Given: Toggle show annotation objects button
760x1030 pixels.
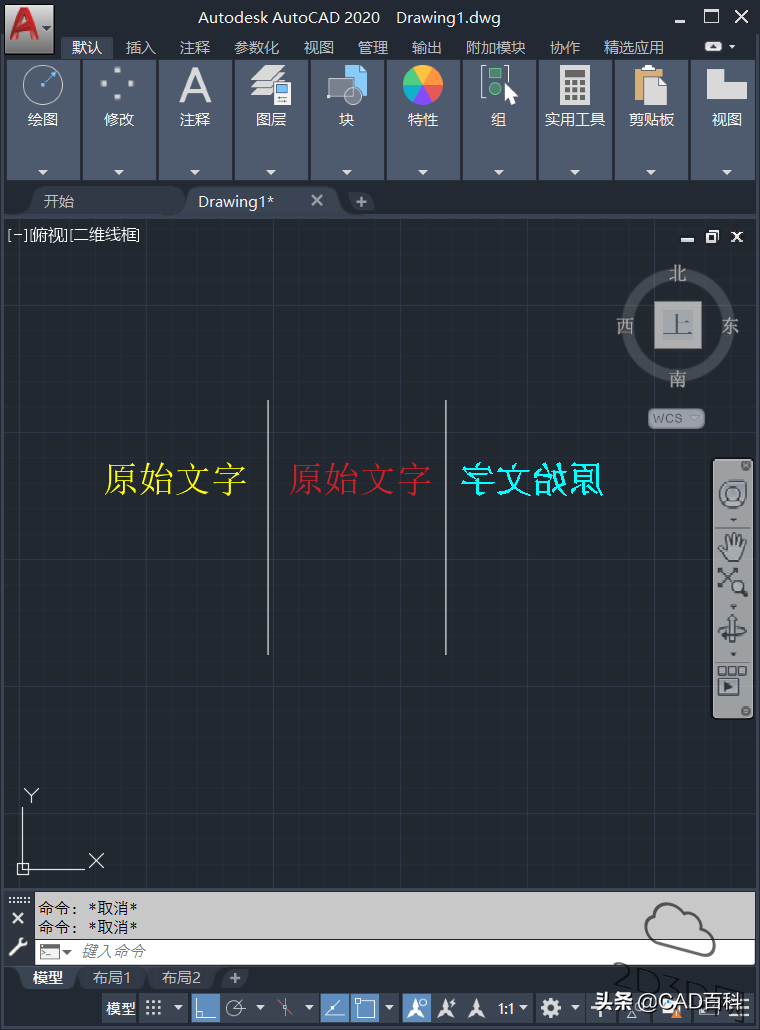Looking at the screenshot, I should coord(416,1007).
